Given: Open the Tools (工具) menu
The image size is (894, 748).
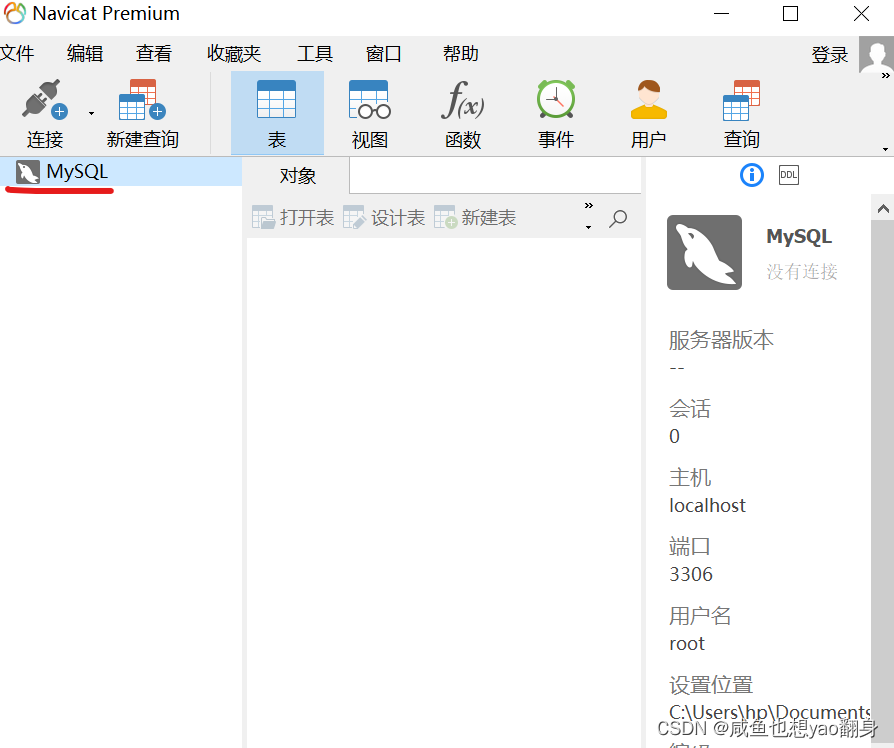Looking at the screenshot, I should pyautogui.click(x=315, y=54).
